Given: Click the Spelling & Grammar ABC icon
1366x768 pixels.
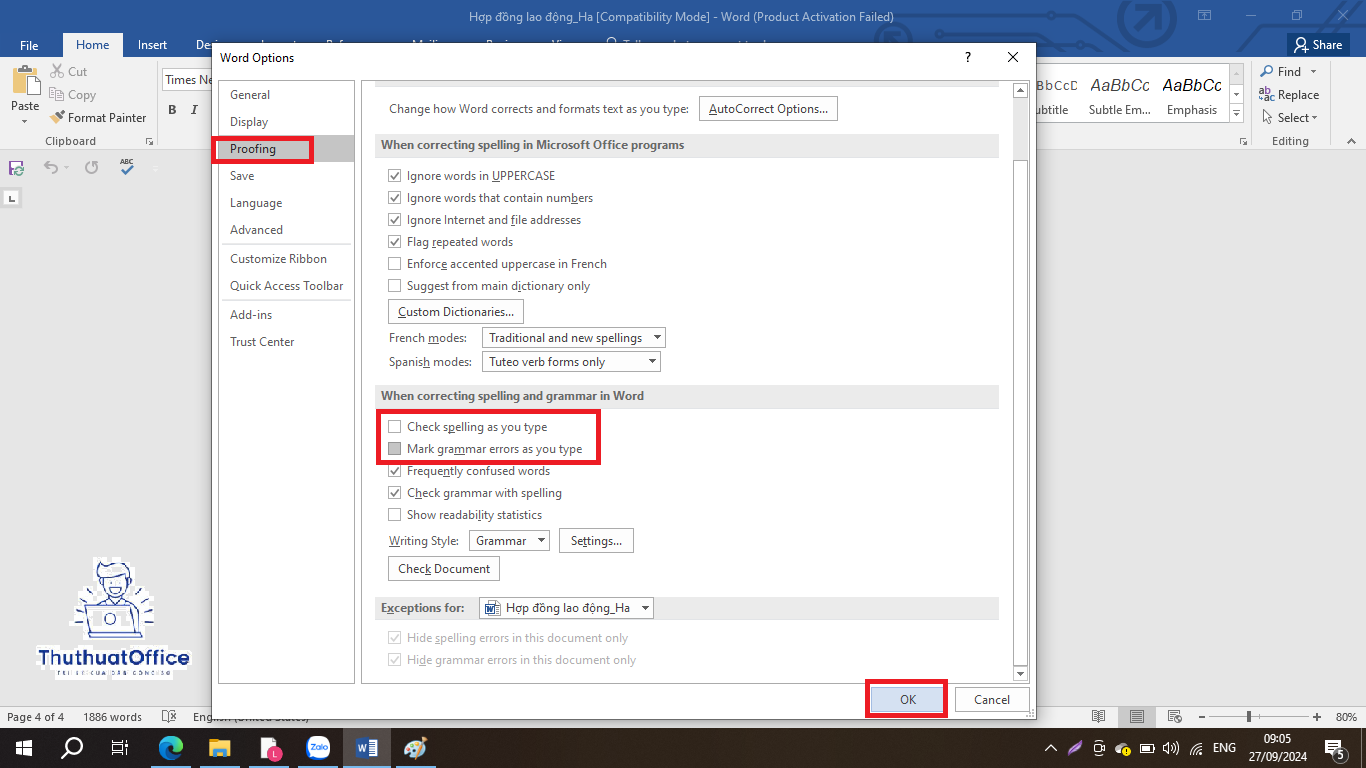Looking at the screenshot, I should pyautogui.click(x=127, y=167).
